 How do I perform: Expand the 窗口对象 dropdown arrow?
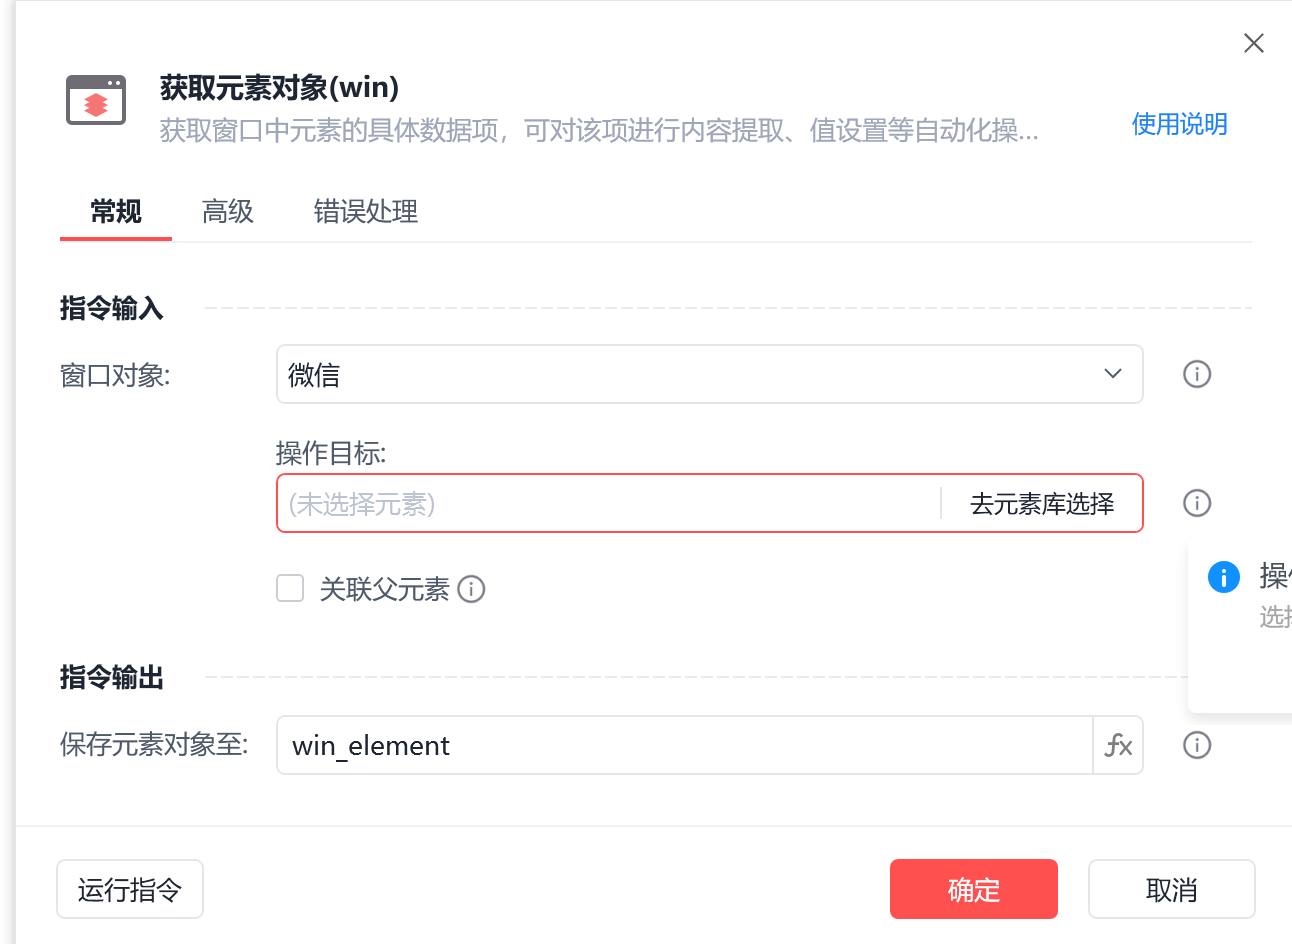(1113, 374)
